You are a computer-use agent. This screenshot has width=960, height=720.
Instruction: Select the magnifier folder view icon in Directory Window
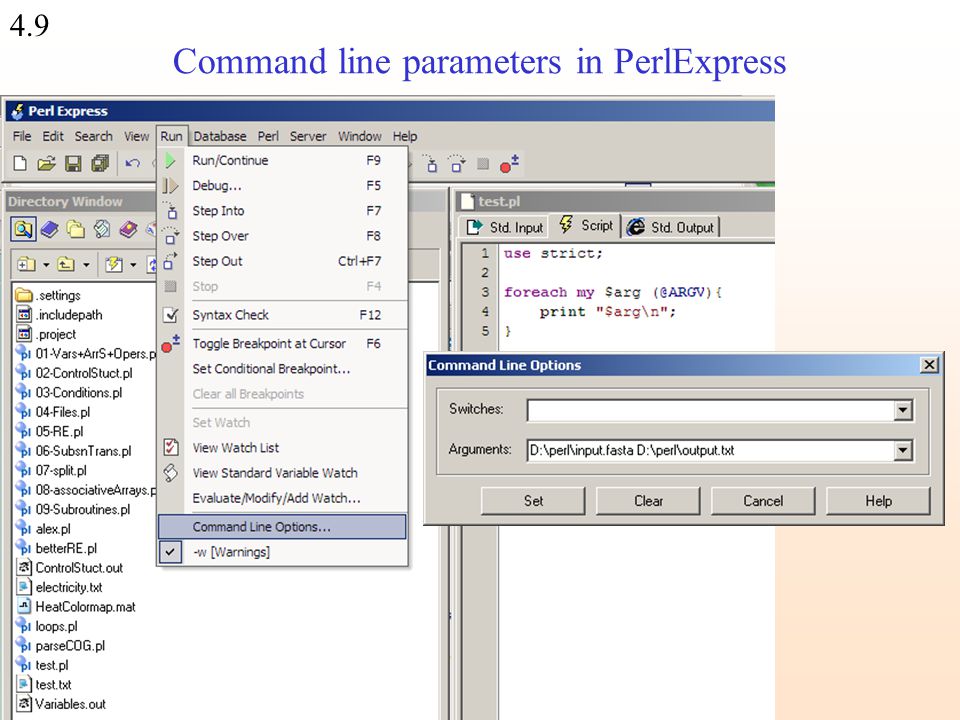coord(23,230)
